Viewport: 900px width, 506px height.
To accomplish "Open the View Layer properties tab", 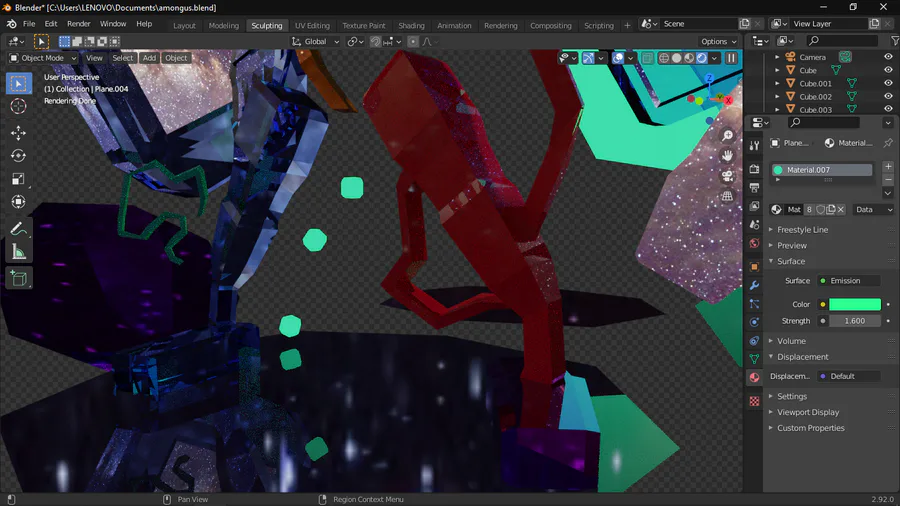I will 754,206.
